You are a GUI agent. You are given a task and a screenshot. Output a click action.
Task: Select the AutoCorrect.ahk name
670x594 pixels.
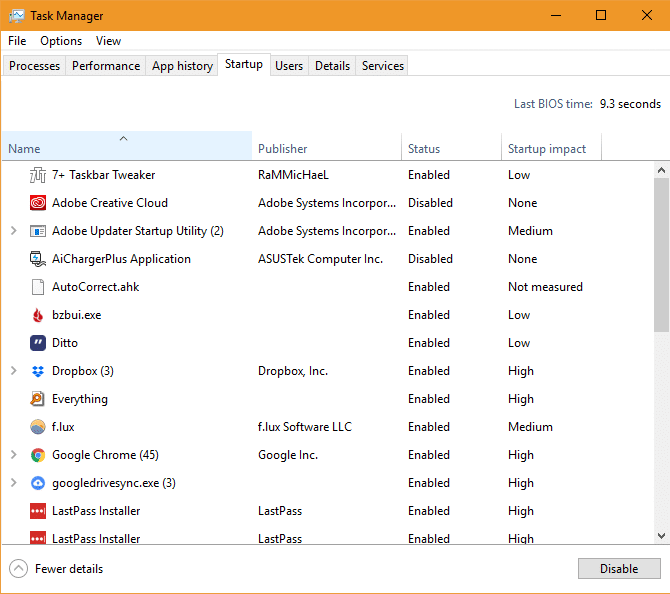[96, 287]
